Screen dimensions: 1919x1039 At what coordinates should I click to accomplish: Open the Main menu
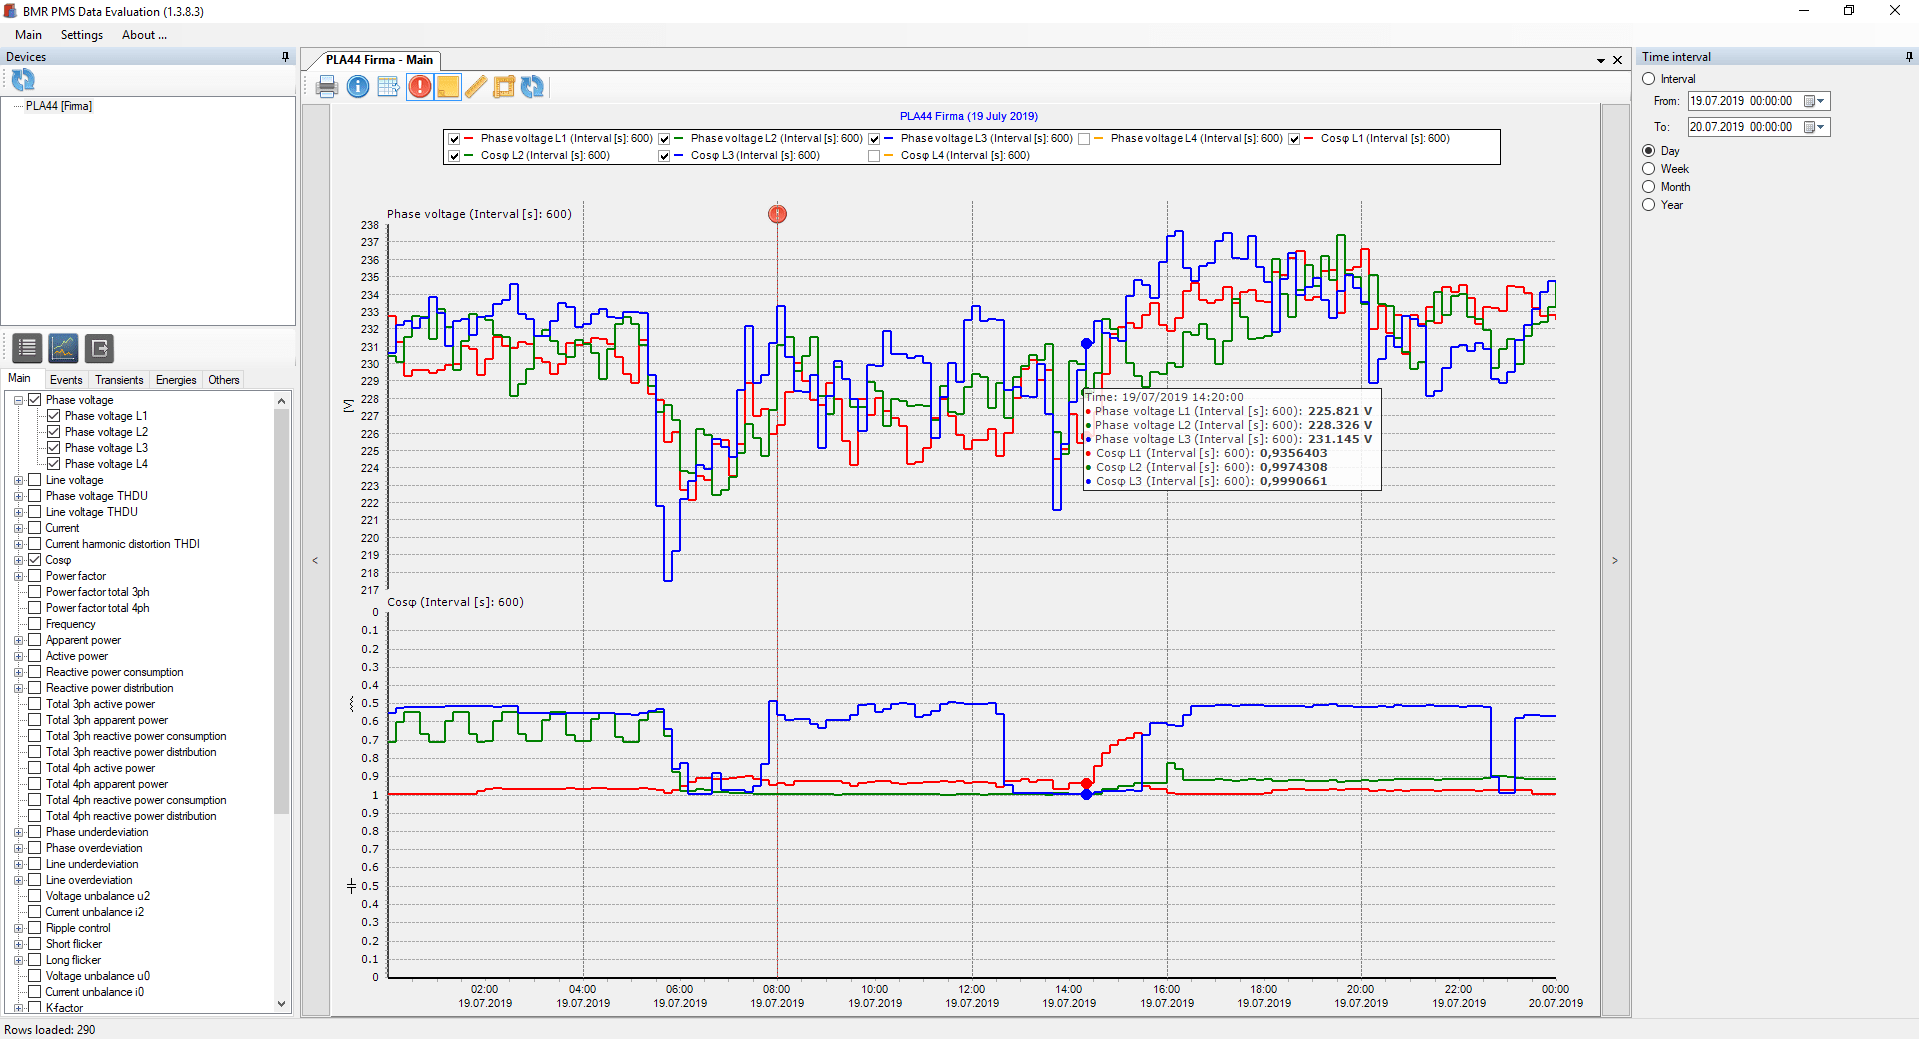[28, 35]
